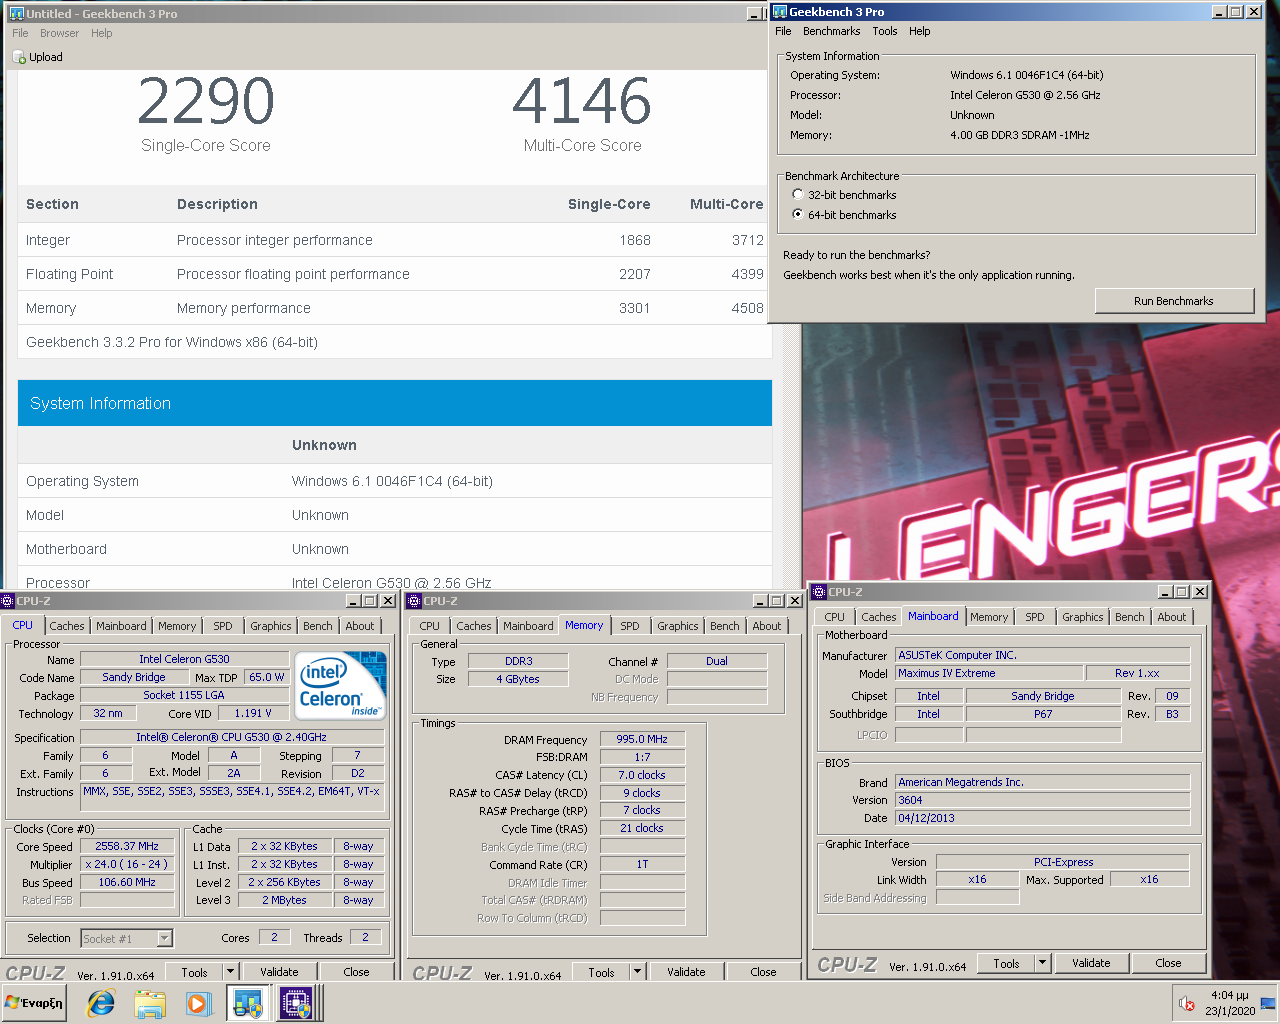Viewport: 1280px width, 1024px height.
Task: Click the Core Speed 2558.37 MHz field
Action: click(127, 846)
